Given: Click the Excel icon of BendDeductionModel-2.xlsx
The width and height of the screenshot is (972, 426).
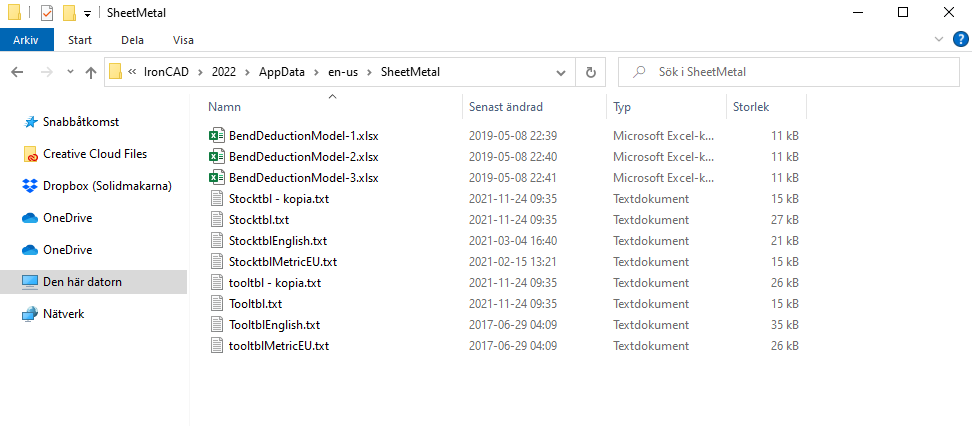Looking at the screenshot, I should pos(216,157).
